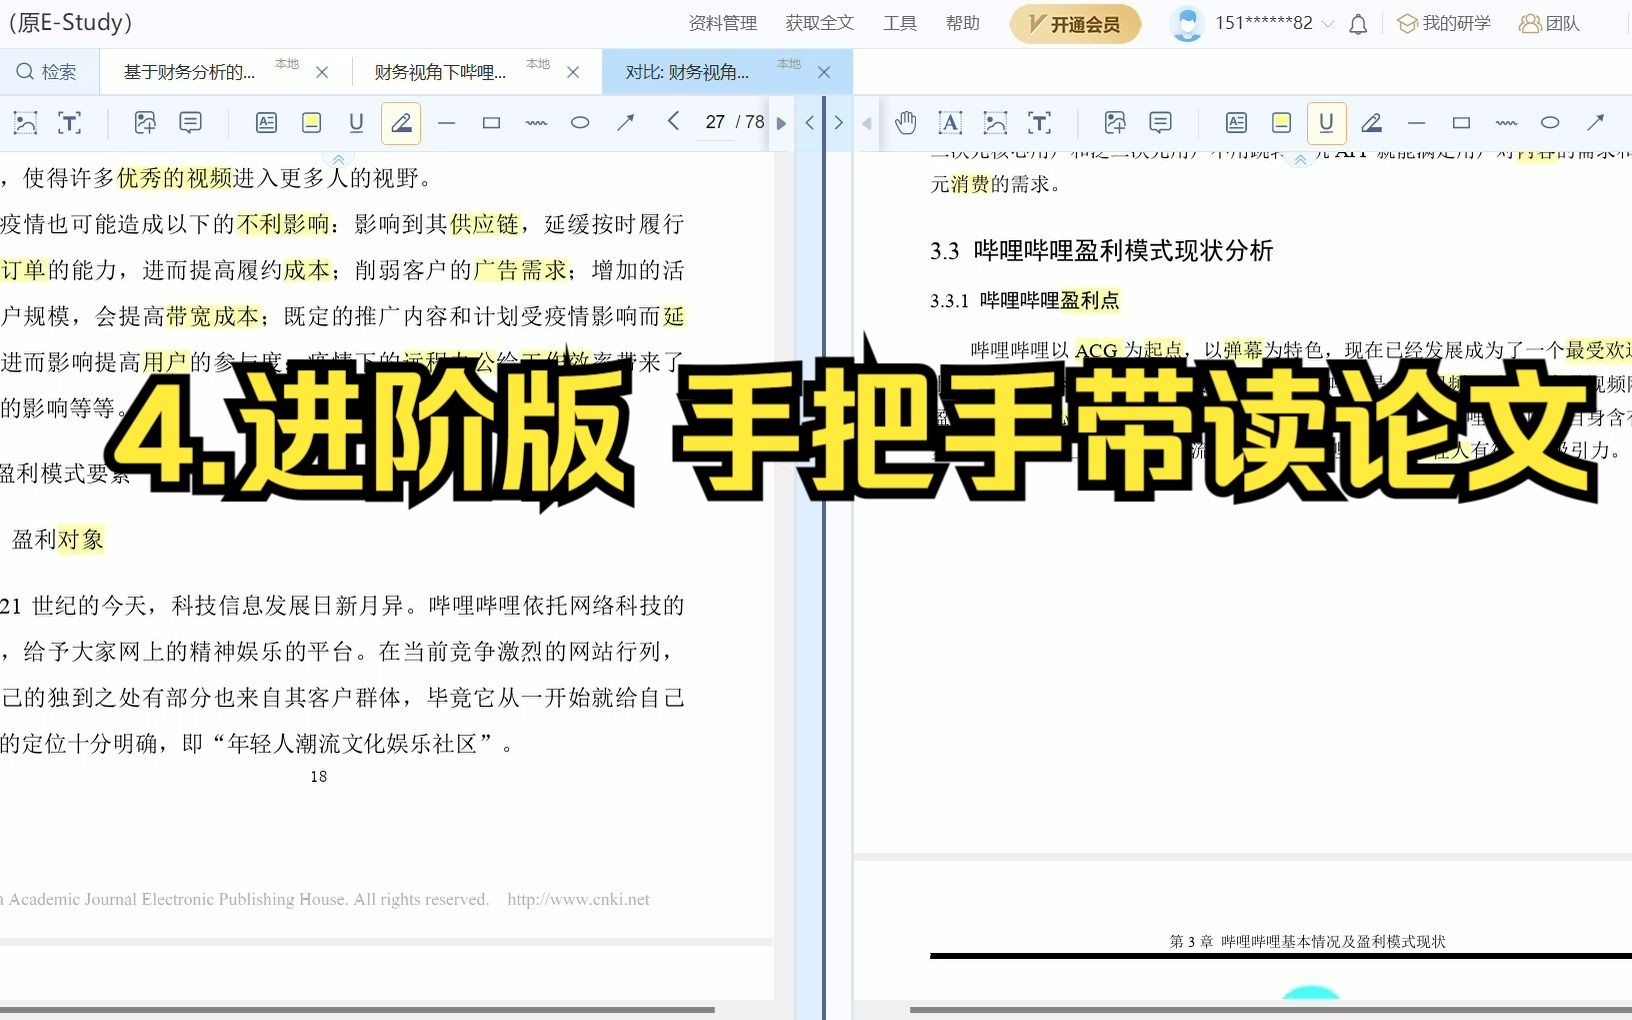Toggle highlighter pen tool in right pane

pyautogui.click(x=1371, y=123)
